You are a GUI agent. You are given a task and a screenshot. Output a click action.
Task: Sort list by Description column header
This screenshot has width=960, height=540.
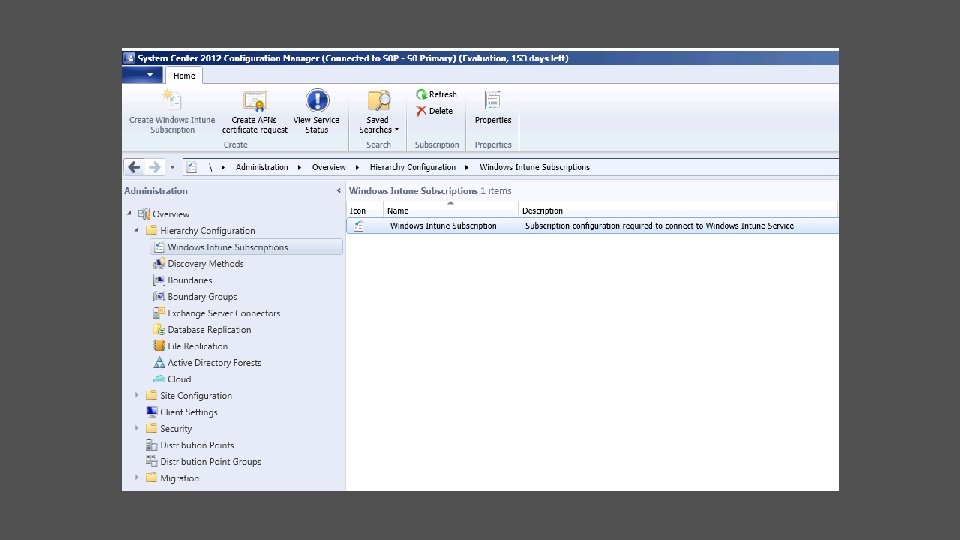(678, 211)
